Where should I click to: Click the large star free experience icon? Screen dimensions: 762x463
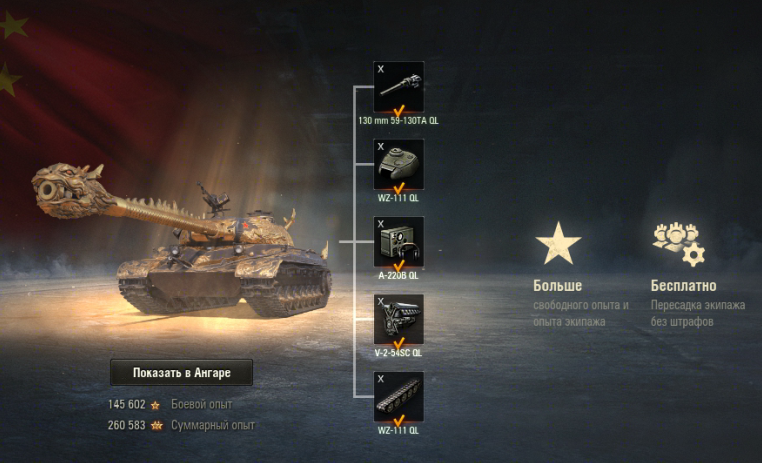click(x=558, y=243)
